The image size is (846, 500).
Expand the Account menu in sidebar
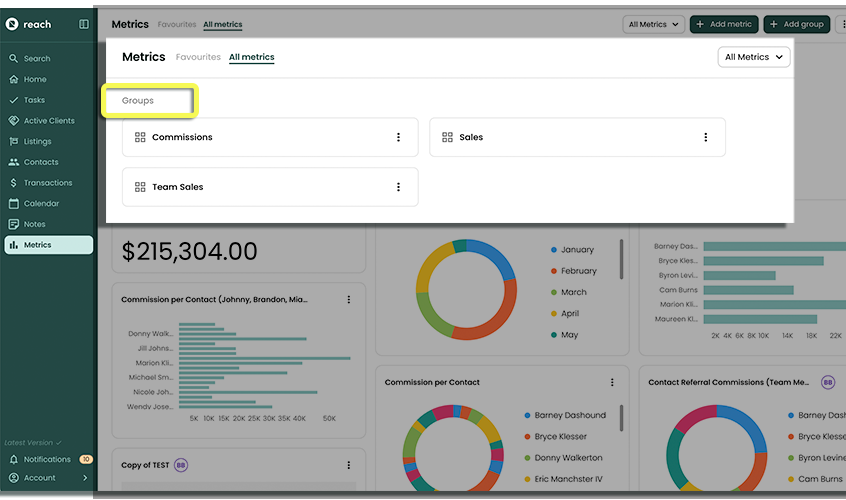[x=48, y=478]
